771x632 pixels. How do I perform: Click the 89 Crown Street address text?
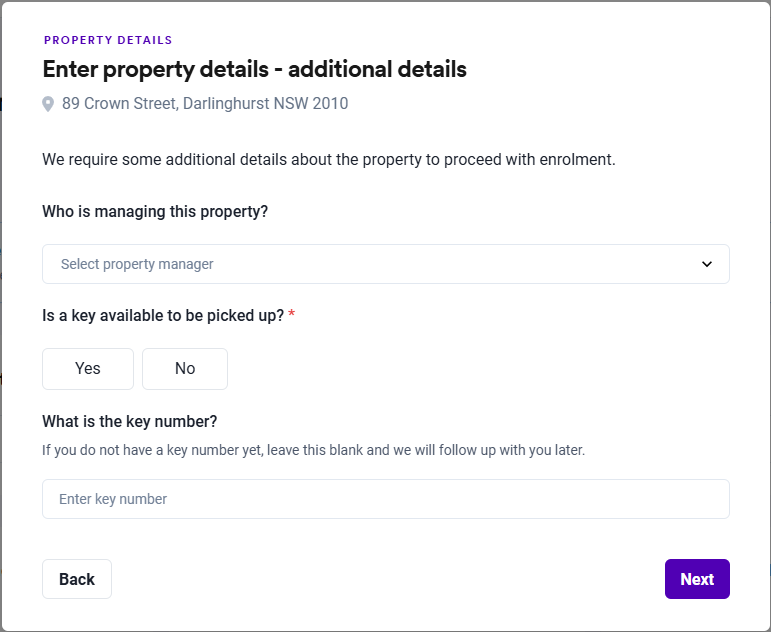pyautogui.click(x=205, y=103)
